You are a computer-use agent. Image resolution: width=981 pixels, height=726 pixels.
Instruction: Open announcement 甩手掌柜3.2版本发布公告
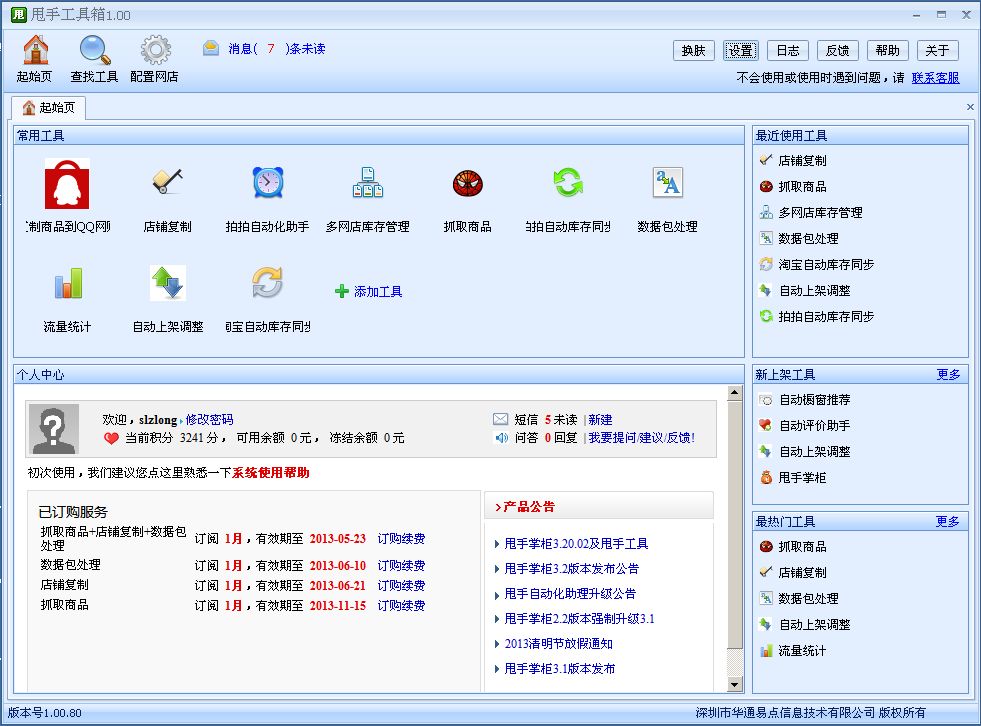pyautogui.click(x=572, y=569)
